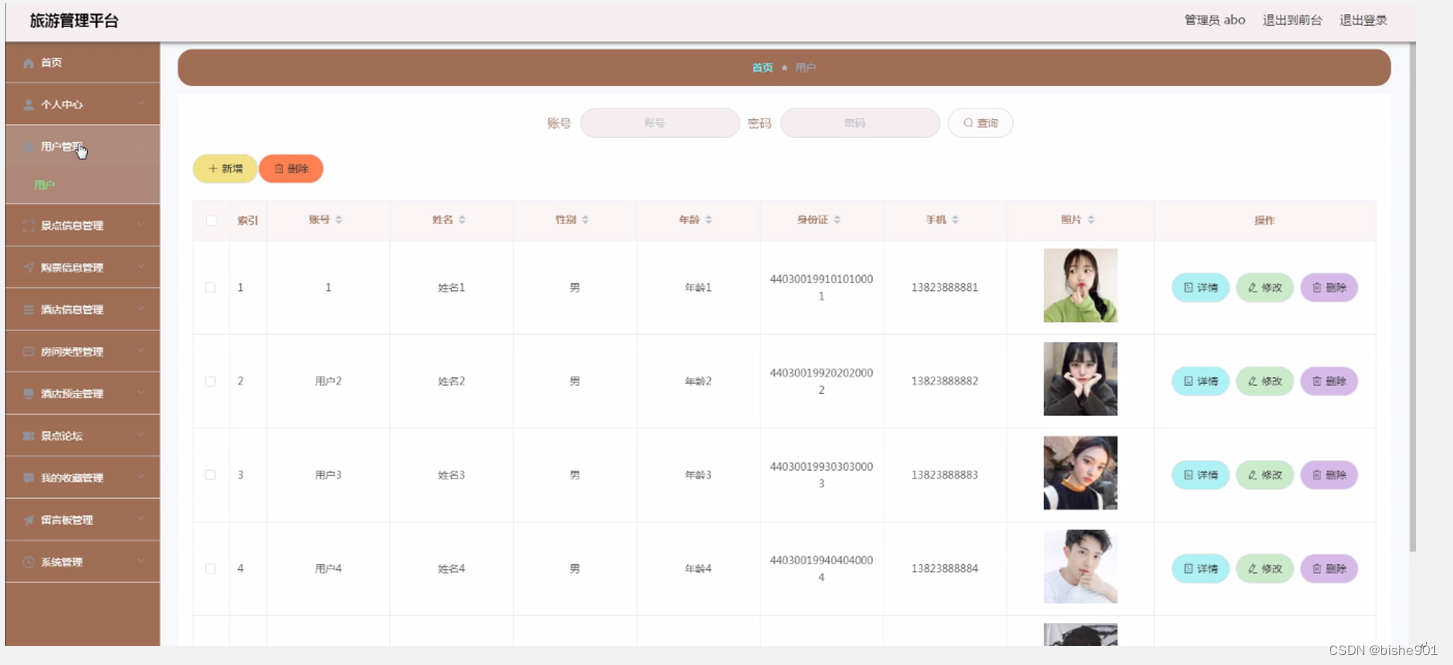This screenshot has width=1453, height=665.
Task: Check the checkbox for row 1
Action: (x=211, y=287)
